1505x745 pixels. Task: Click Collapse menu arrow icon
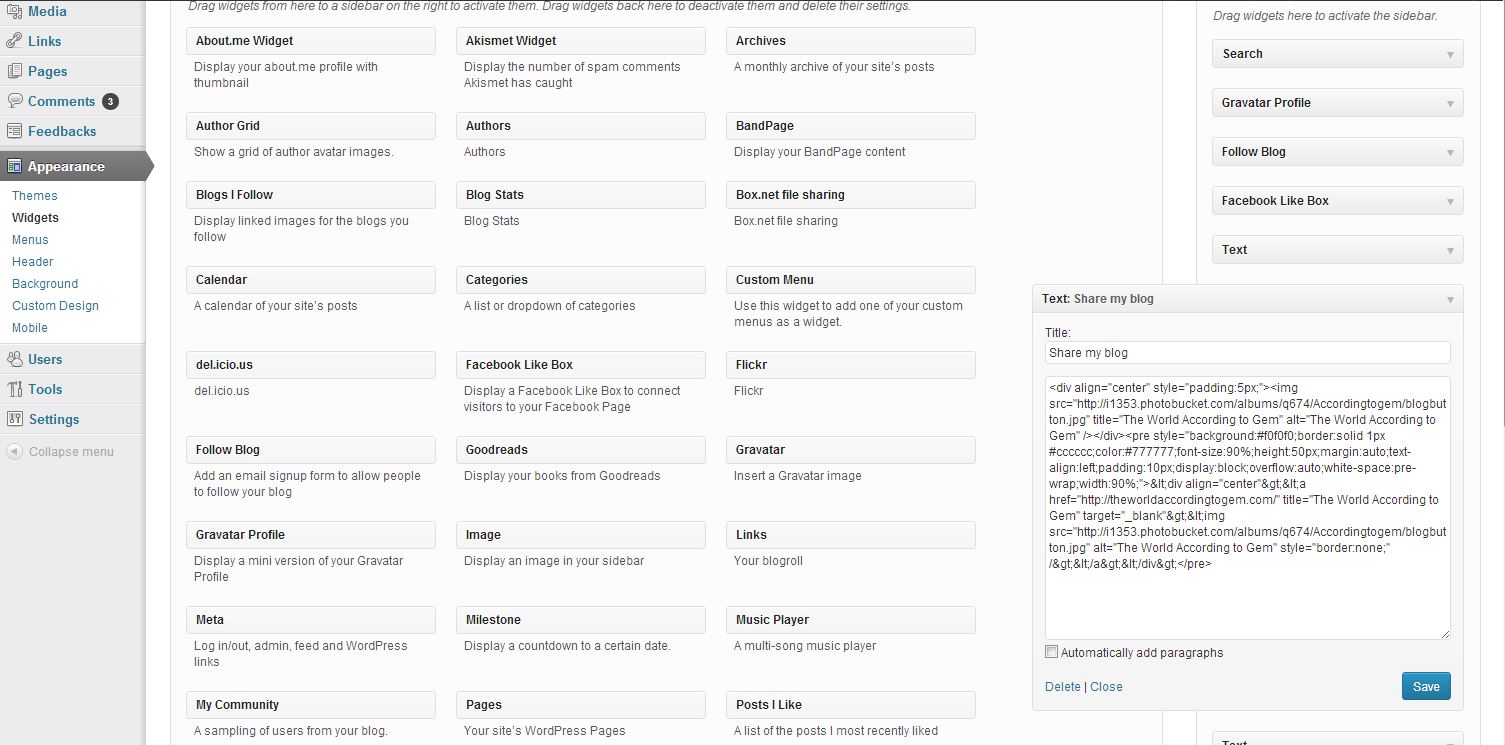(14, 452)
